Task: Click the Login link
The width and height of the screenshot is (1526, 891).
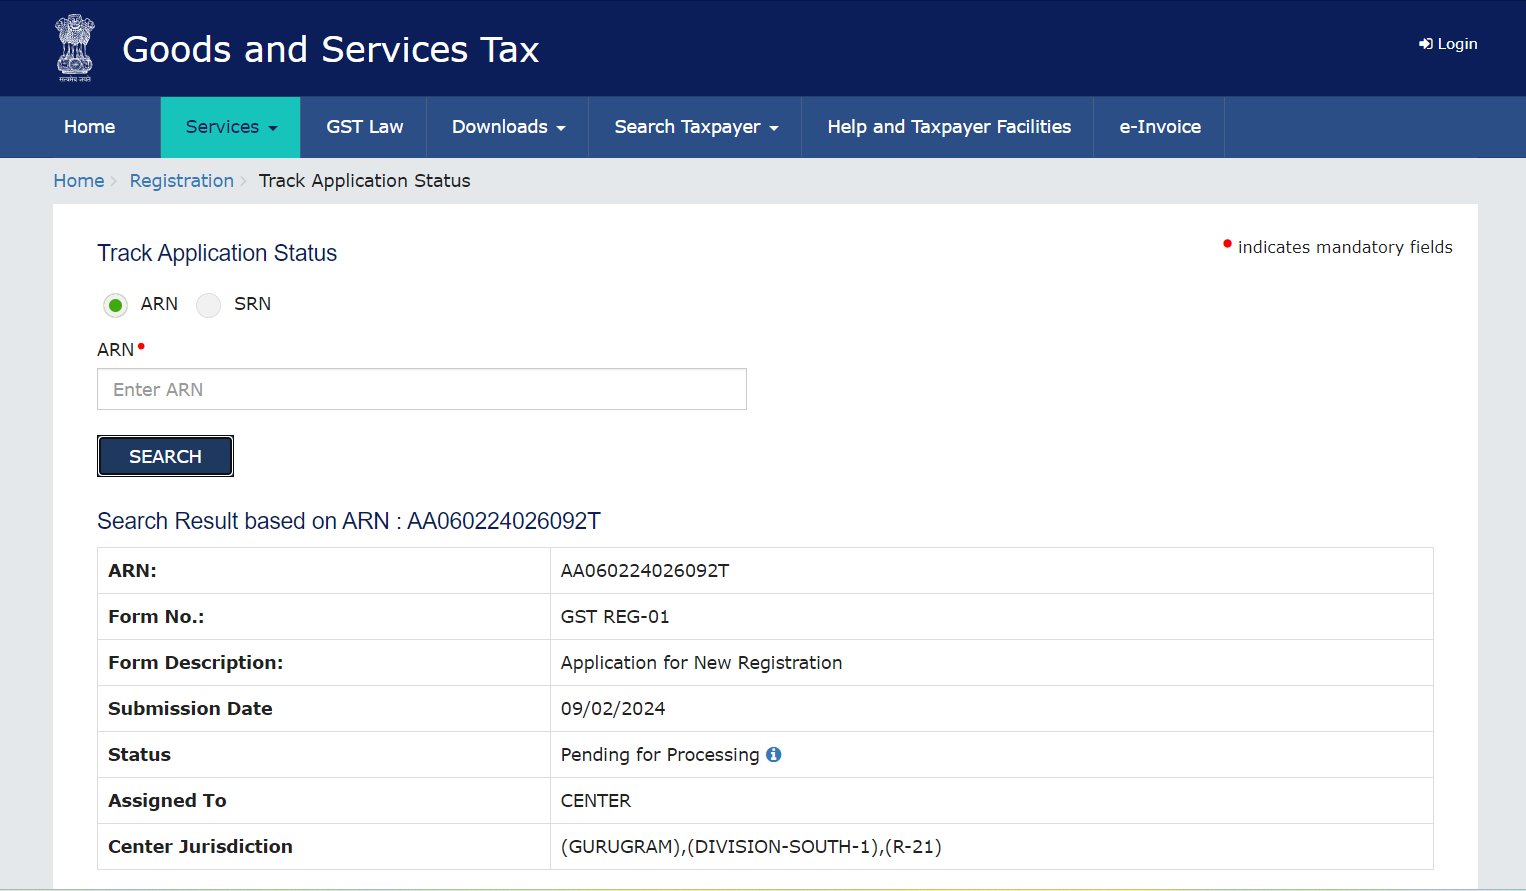Action: point(1456,44)
